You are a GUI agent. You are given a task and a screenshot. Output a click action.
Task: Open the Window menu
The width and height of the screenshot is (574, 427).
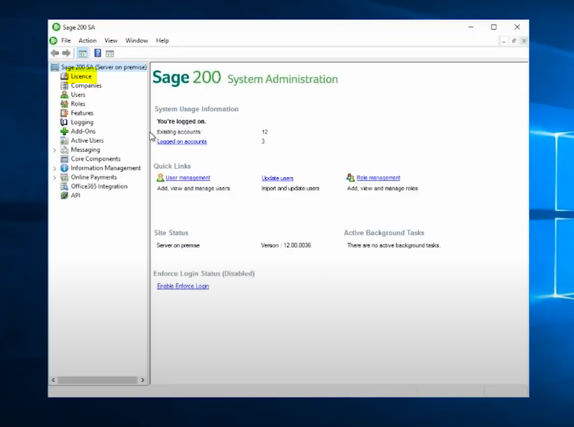[x=137, y=41]
